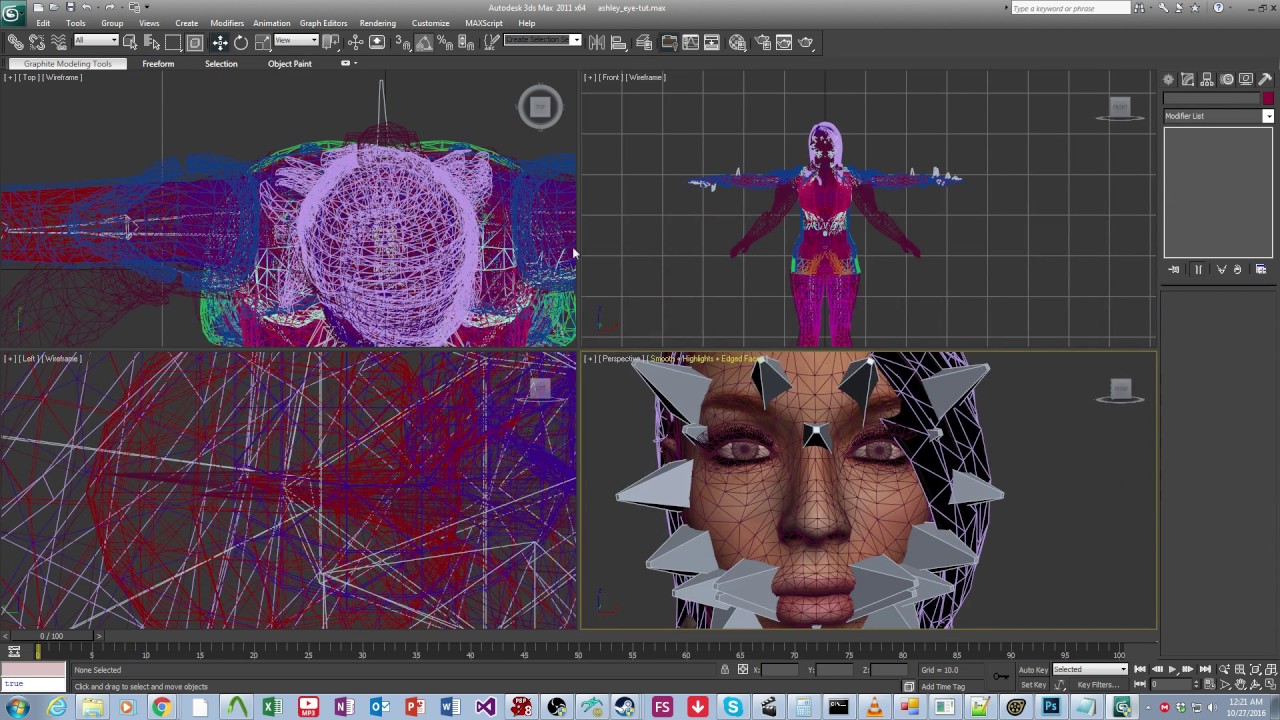The width and height of the screenshot is (1280, 720).
Task: Open Select by Name dialog
Action: pos(152,42)
